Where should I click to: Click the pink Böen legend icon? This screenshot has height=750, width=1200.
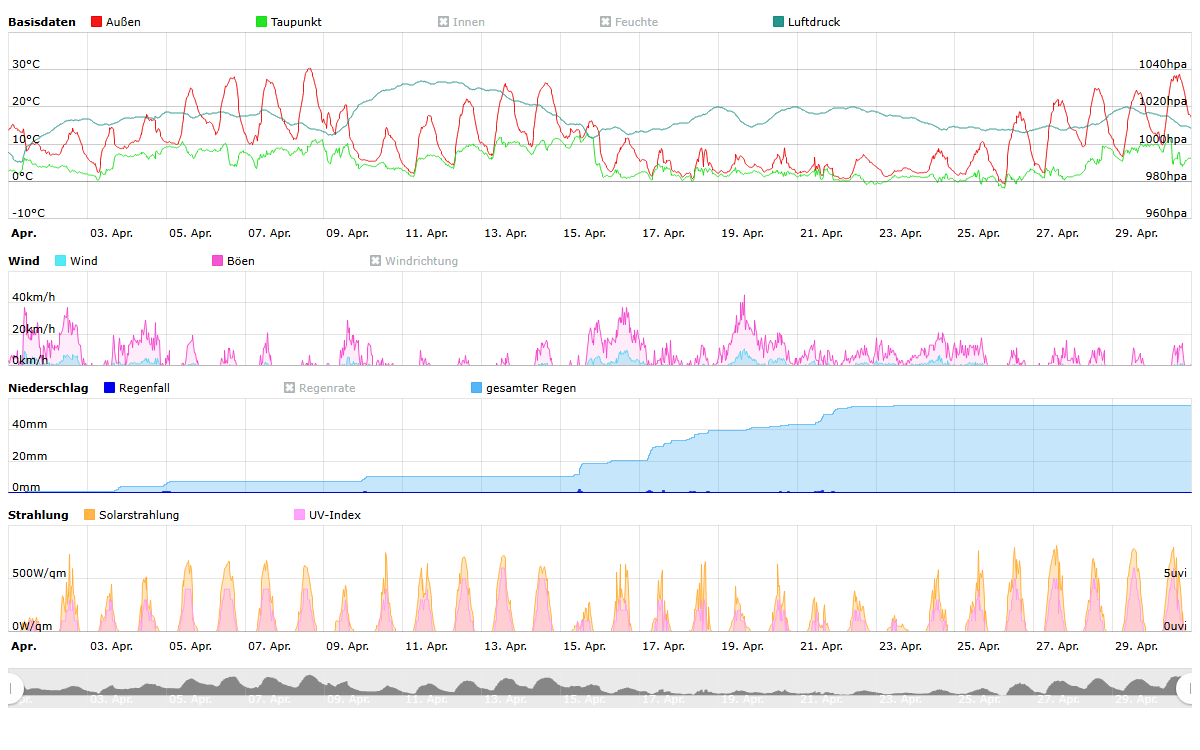coord(217,261)
